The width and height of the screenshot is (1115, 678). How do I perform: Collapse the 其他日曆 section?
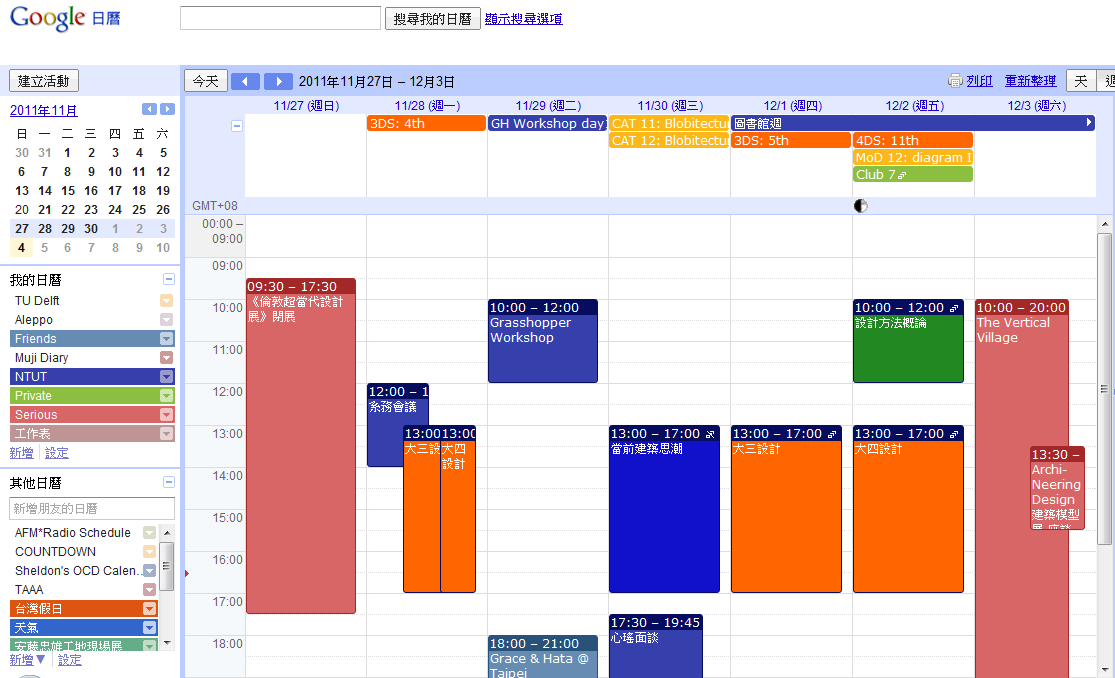[169, 482]
